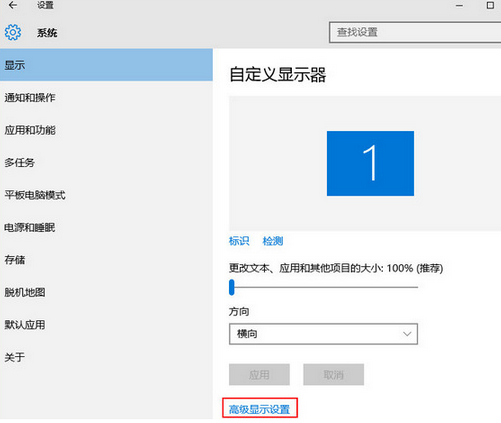Open 电源和睡眠 settings
Image resolution: width=501 pixels, height=423 pixels.
[x=106, y=227]
